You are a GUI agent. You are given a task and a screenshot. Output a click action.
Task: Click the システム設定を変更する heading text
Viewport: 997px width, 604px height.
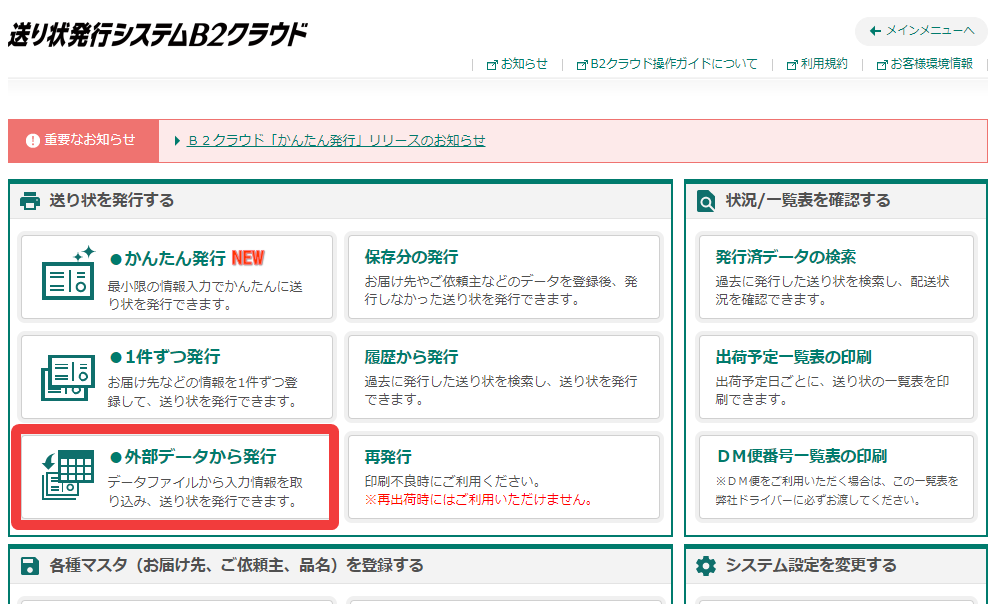tap(811, 566)
